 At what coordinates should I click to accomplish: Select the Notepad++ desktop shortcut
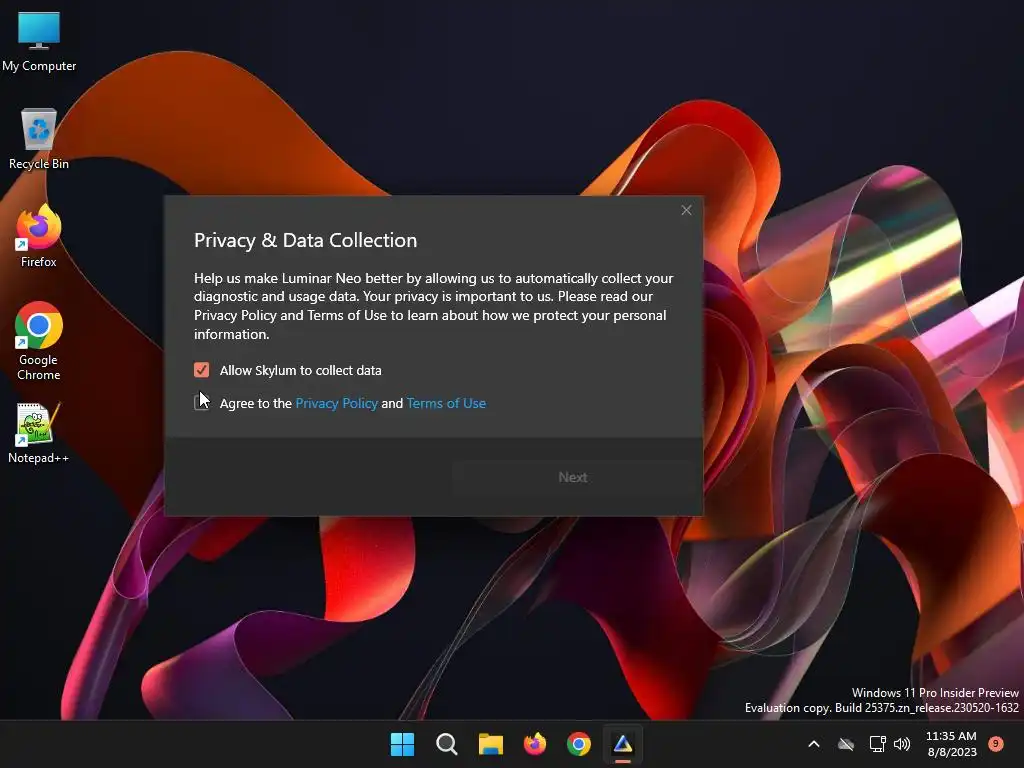click(39, 433)
